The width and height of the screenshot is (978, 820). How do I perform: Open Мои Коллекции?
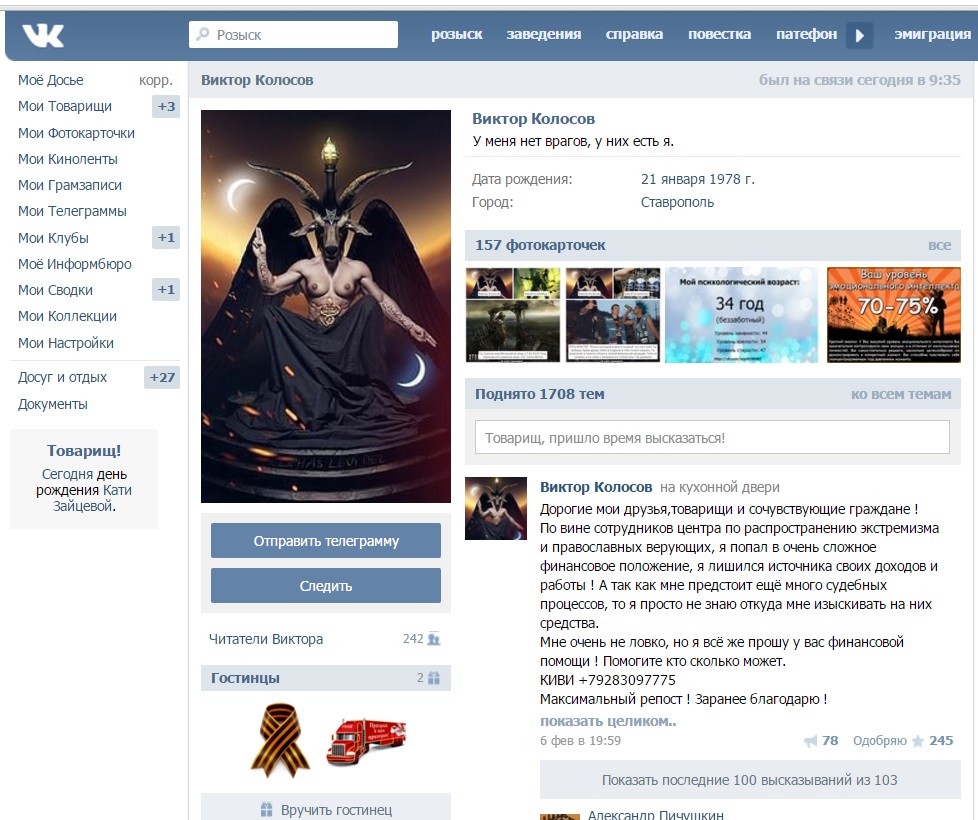(x=67, y=316)
